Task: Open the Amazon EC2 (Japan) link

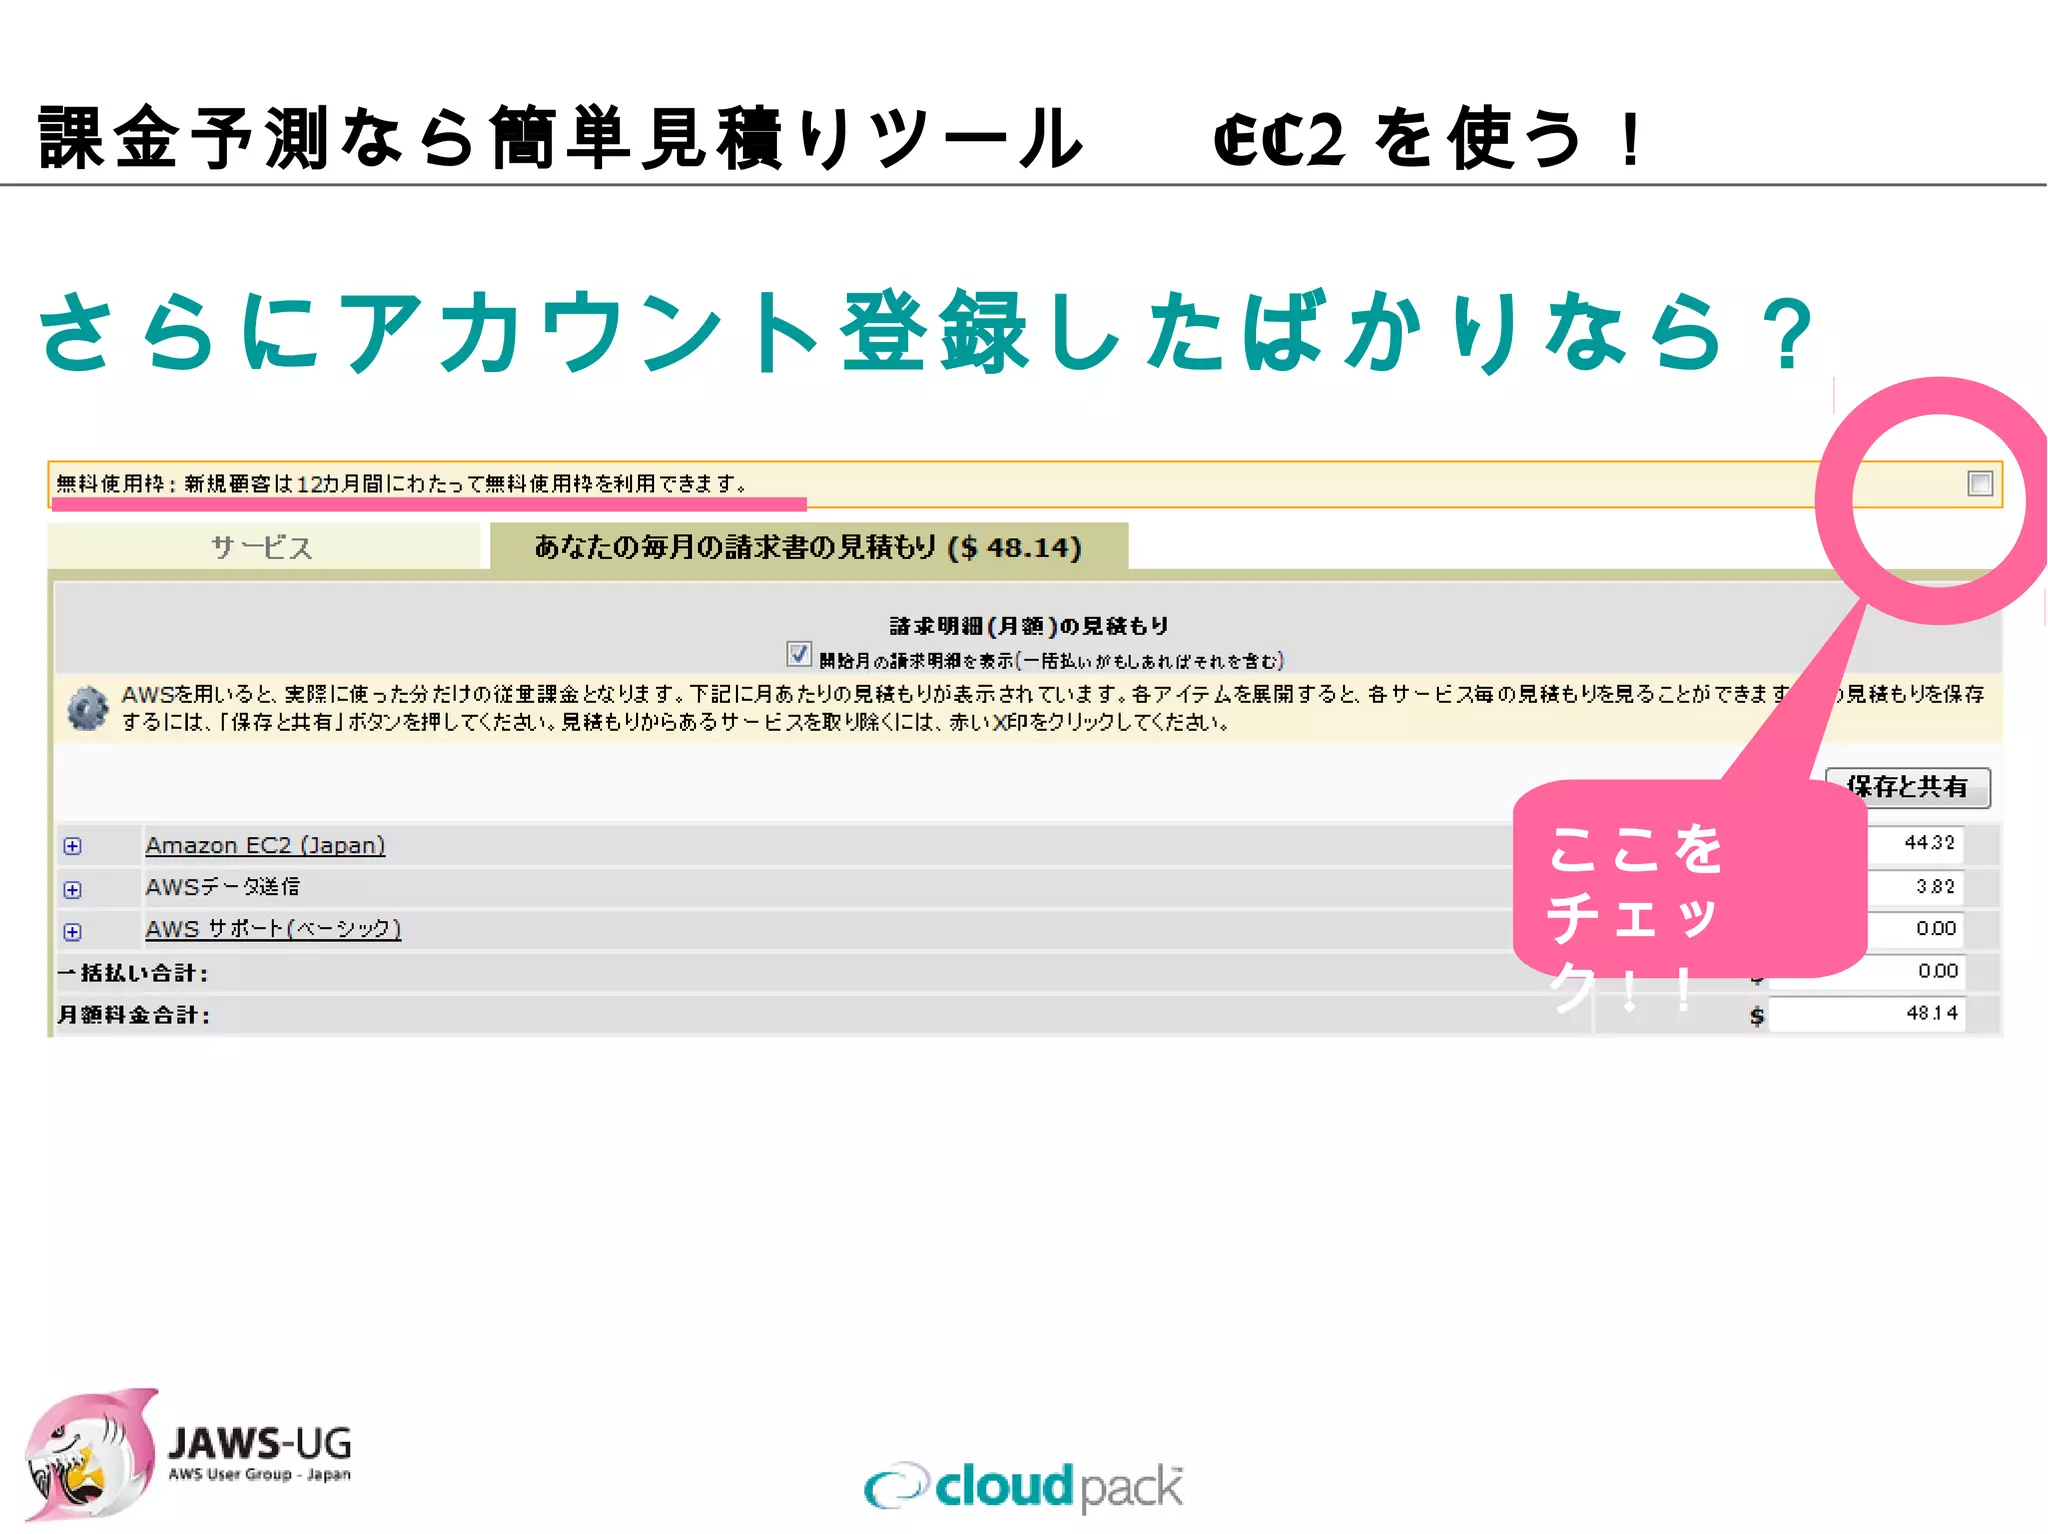Action: click(x=265, y=845)
